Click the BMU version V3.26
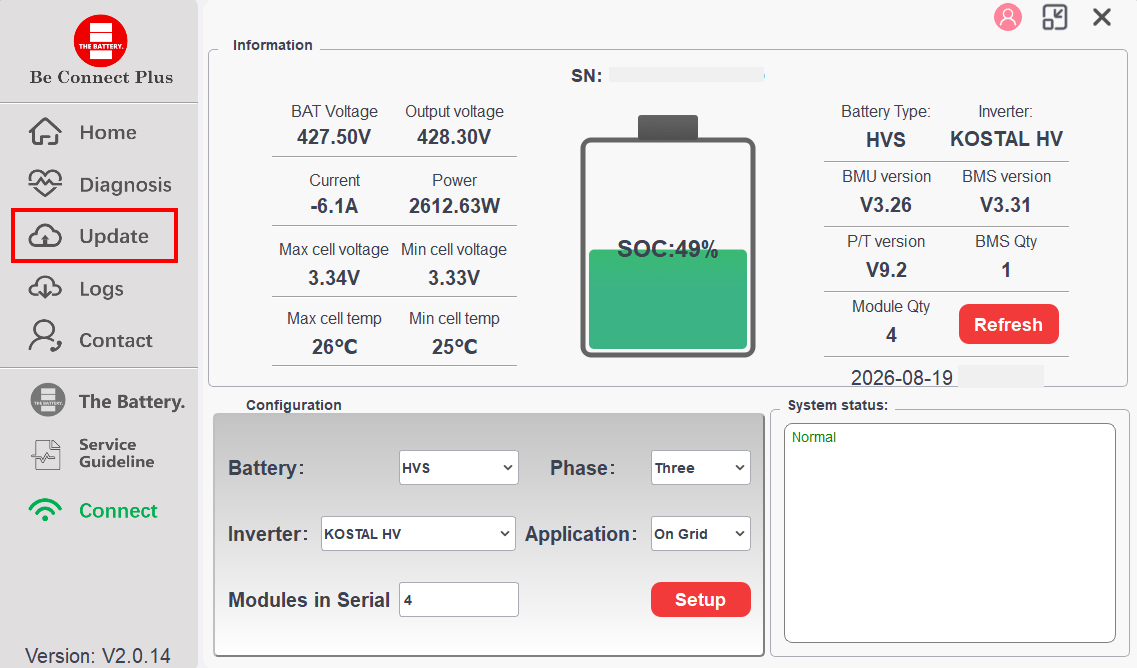The image size is (1137, 668). (885, 205)
